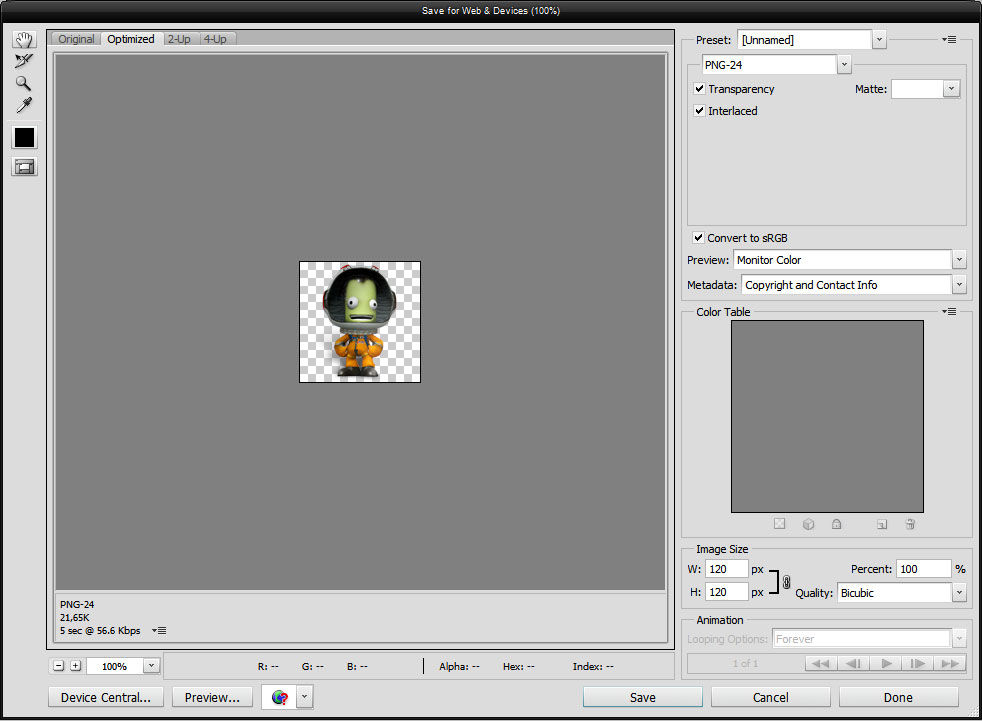Screen dimensions: 982x721
Task: Open the PNG-24 file format dropdown
Action: (x=844, y=65)
